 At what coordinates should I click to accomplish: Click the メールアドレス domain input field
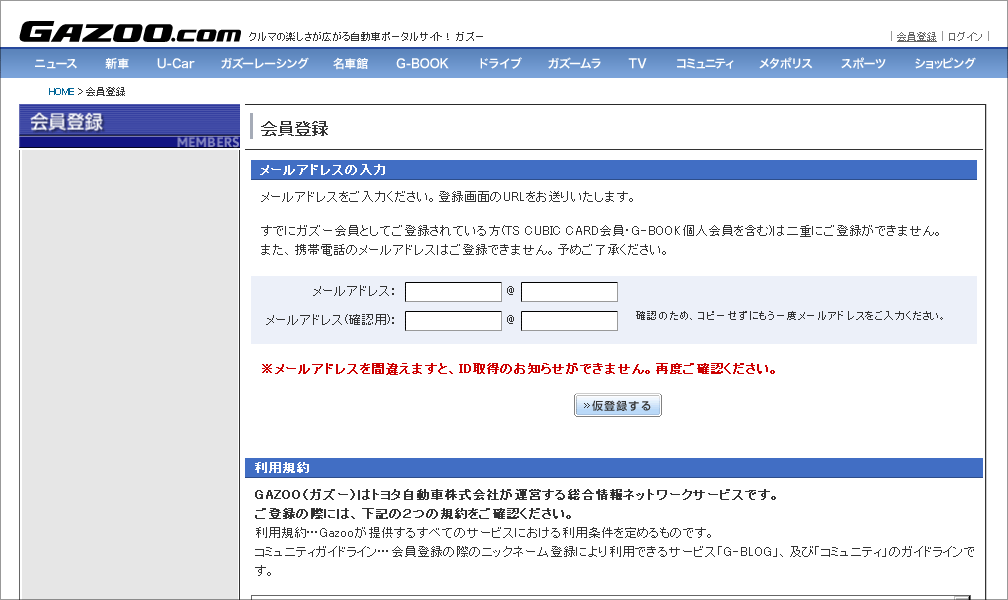click(569, 292)
